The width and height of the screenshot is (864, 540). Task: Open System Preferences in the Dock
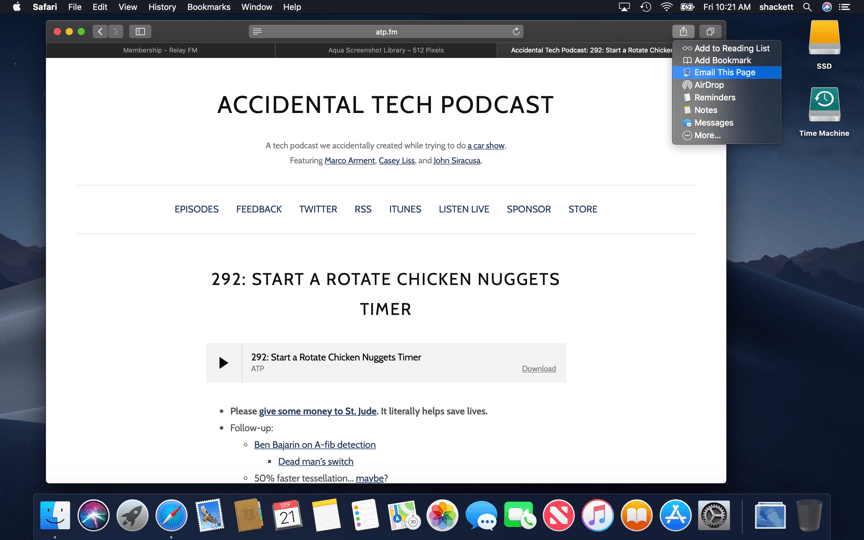[714, 516]
